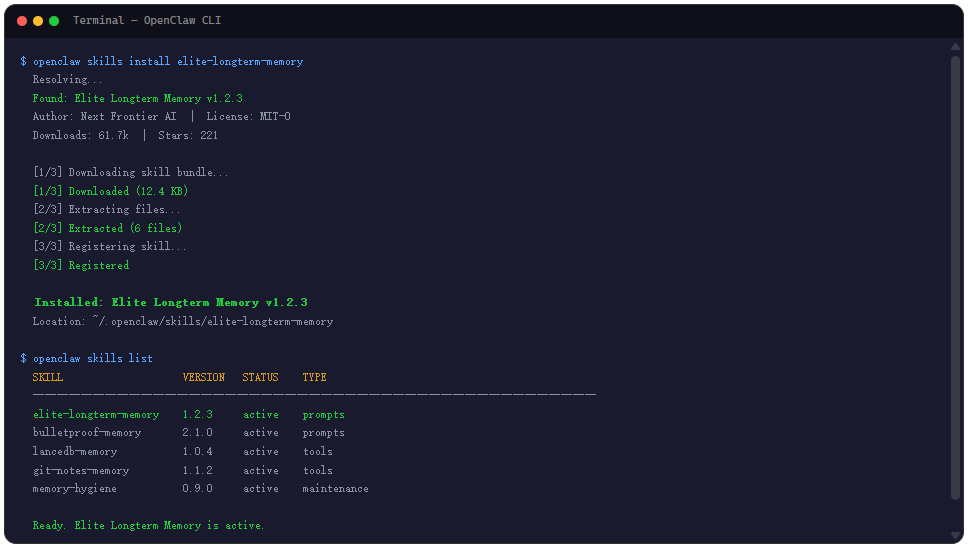Viewport: 968px width, 546px height.
Task: Click version '1.2.3' in skills table
Action: [x=198, y=414]
